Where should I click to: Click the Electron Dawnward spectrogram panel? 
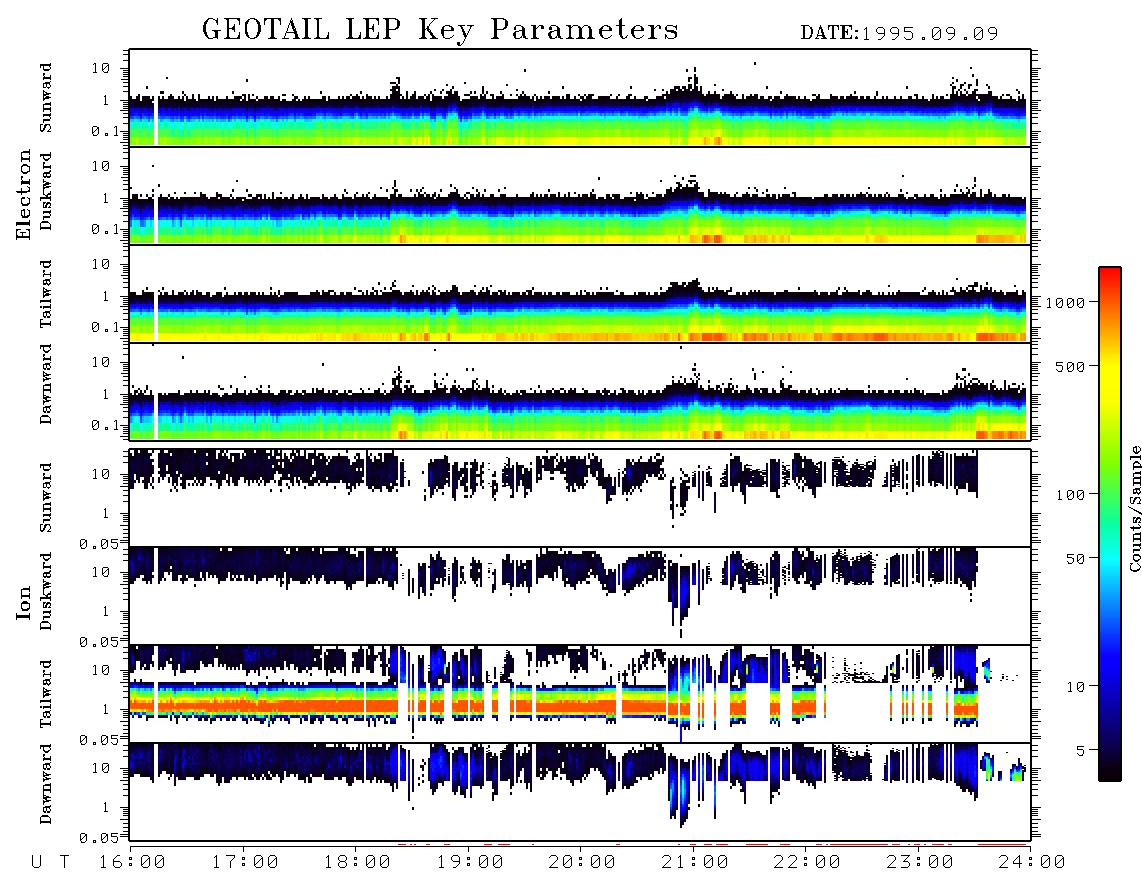point(580,392)
